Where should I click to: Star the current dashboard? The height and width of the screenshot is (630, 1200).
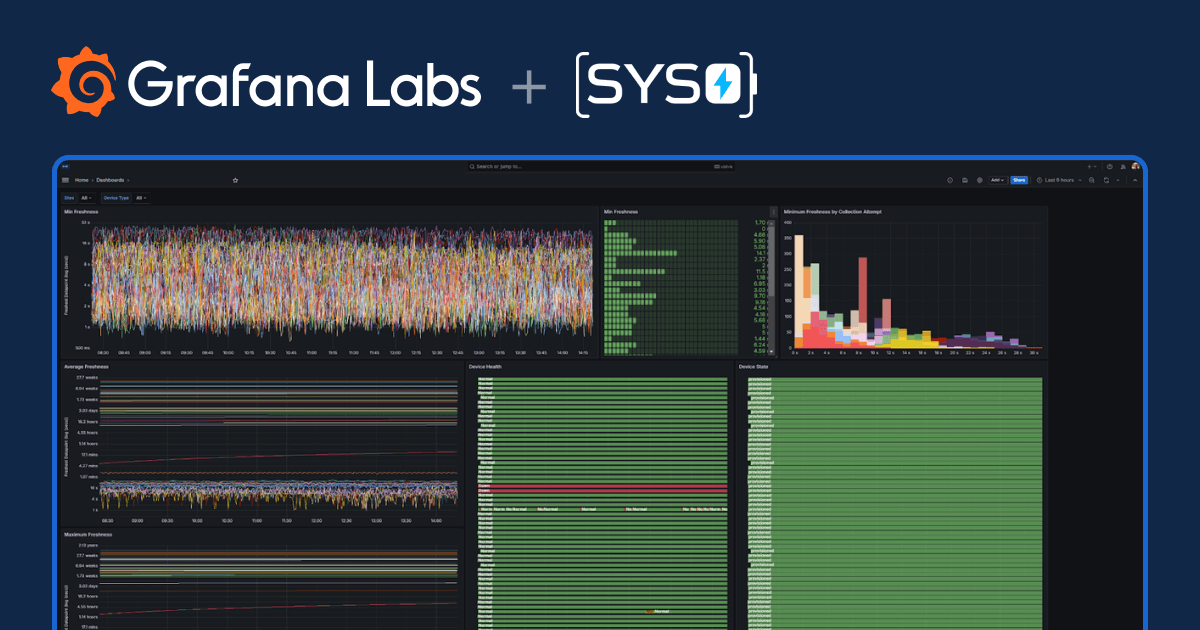(235, 181)
